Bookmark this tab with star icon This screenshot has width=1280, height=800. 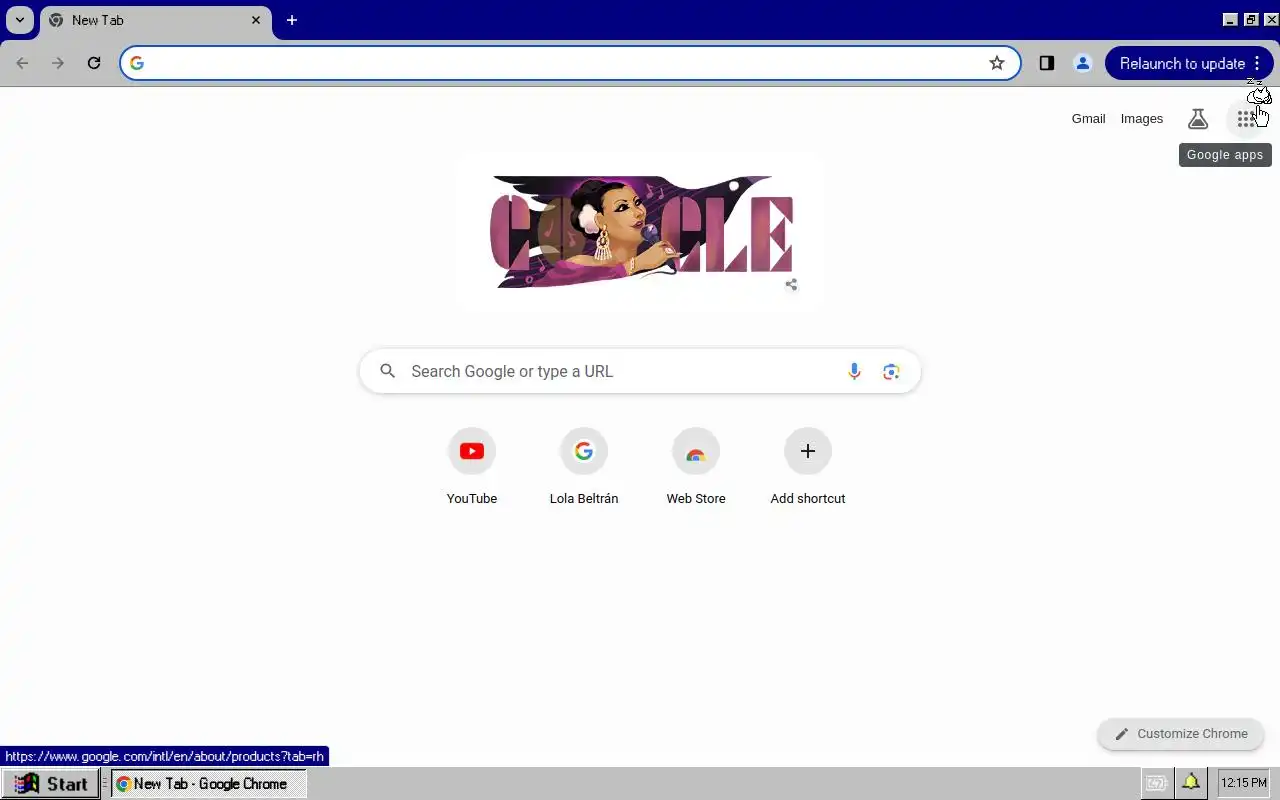coord(997,63)
